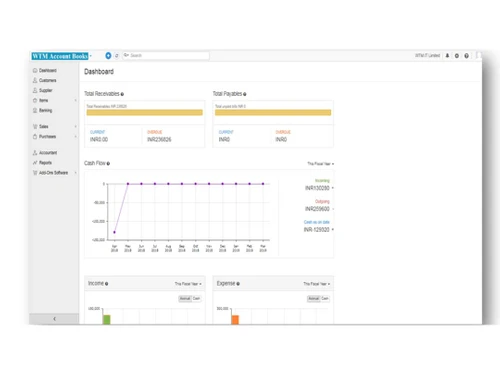Click the Outgoing amount value
Screen dimensions: 500x375
click(x=317, y=209)
